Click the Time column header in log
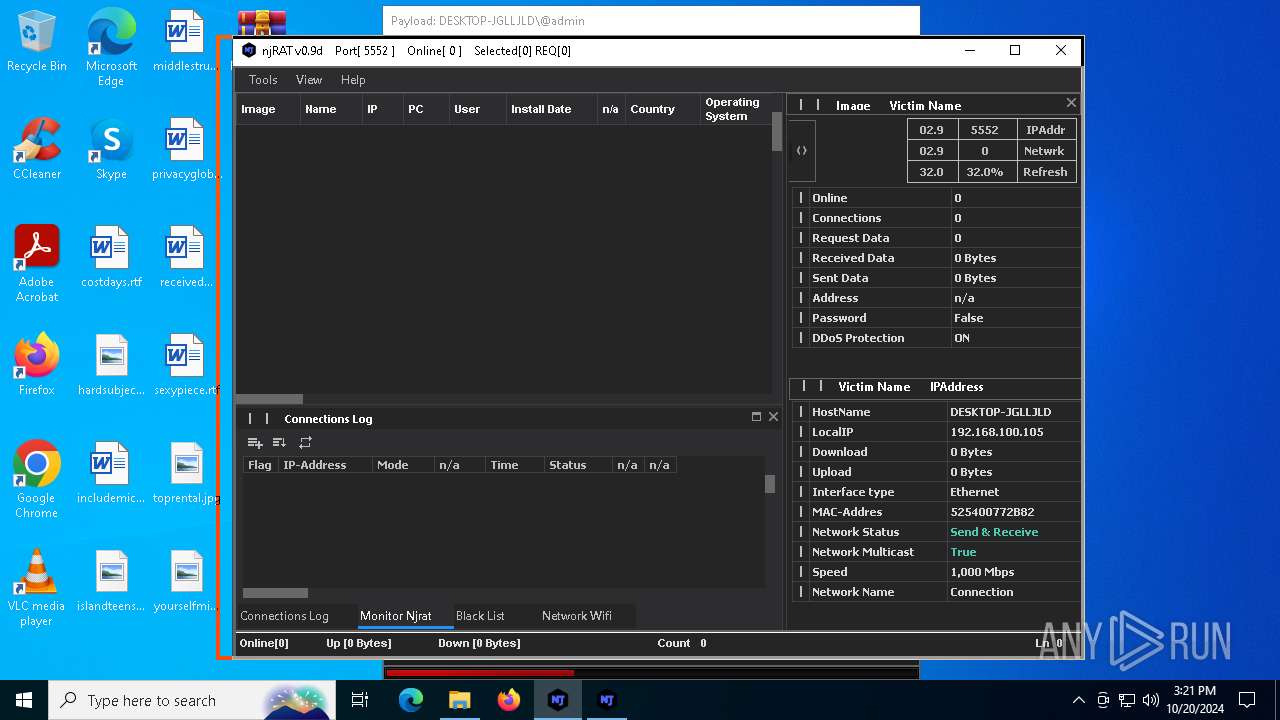This screenshot has width=1280, height=720. [514, 465]
